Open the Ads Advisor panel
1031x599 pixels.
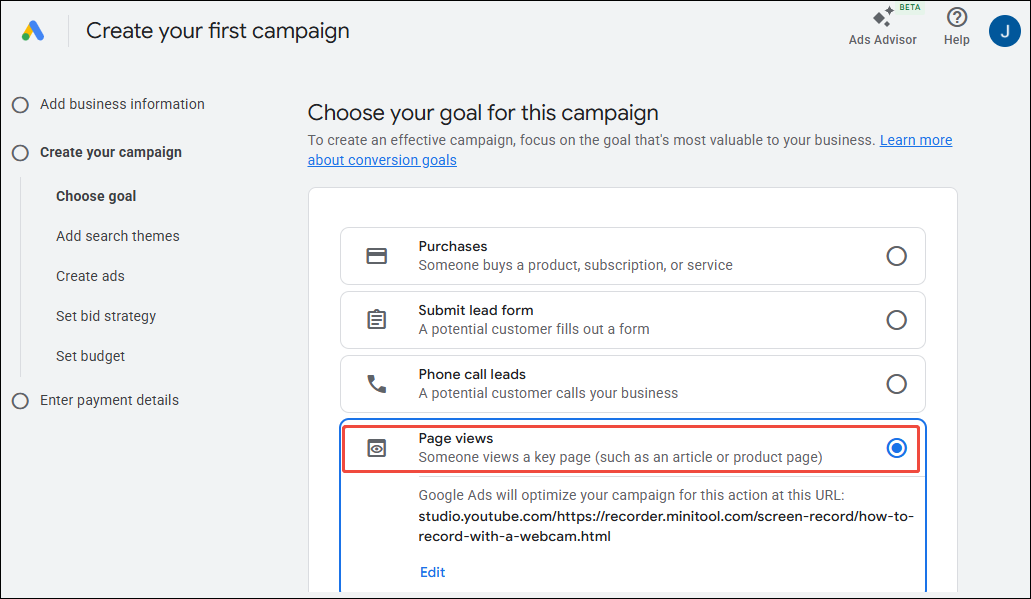tap(883, 25)
